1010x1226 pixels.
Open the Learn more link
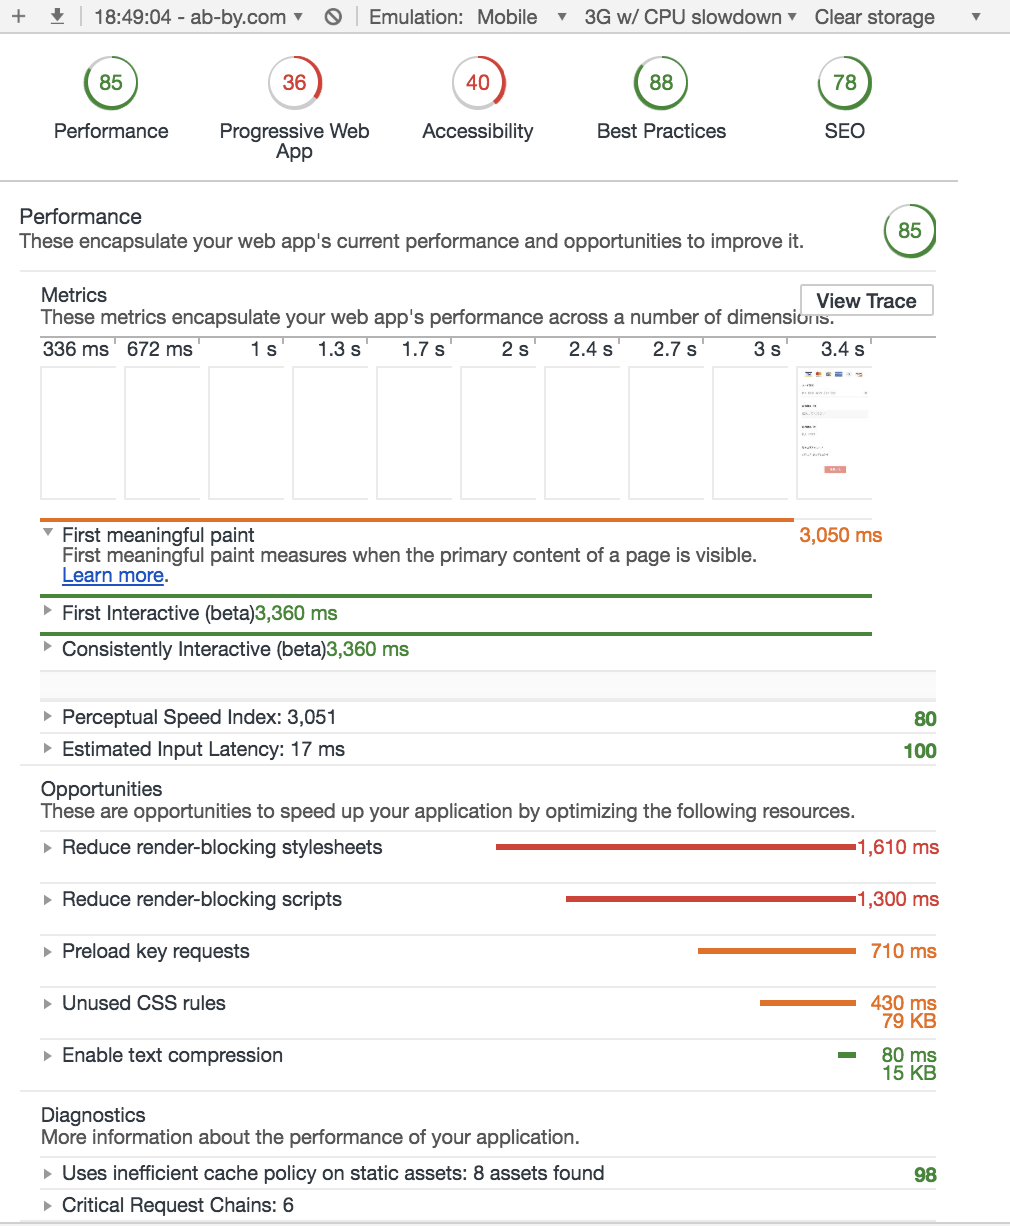tap(113, 576)
